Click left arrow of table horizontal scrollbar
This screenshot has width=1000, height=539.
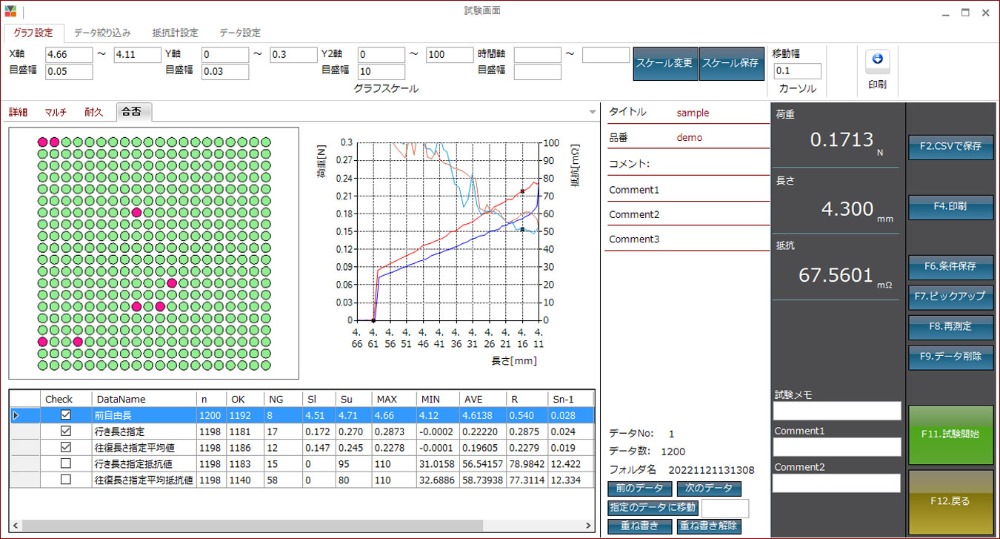click(x=15, y=526)
